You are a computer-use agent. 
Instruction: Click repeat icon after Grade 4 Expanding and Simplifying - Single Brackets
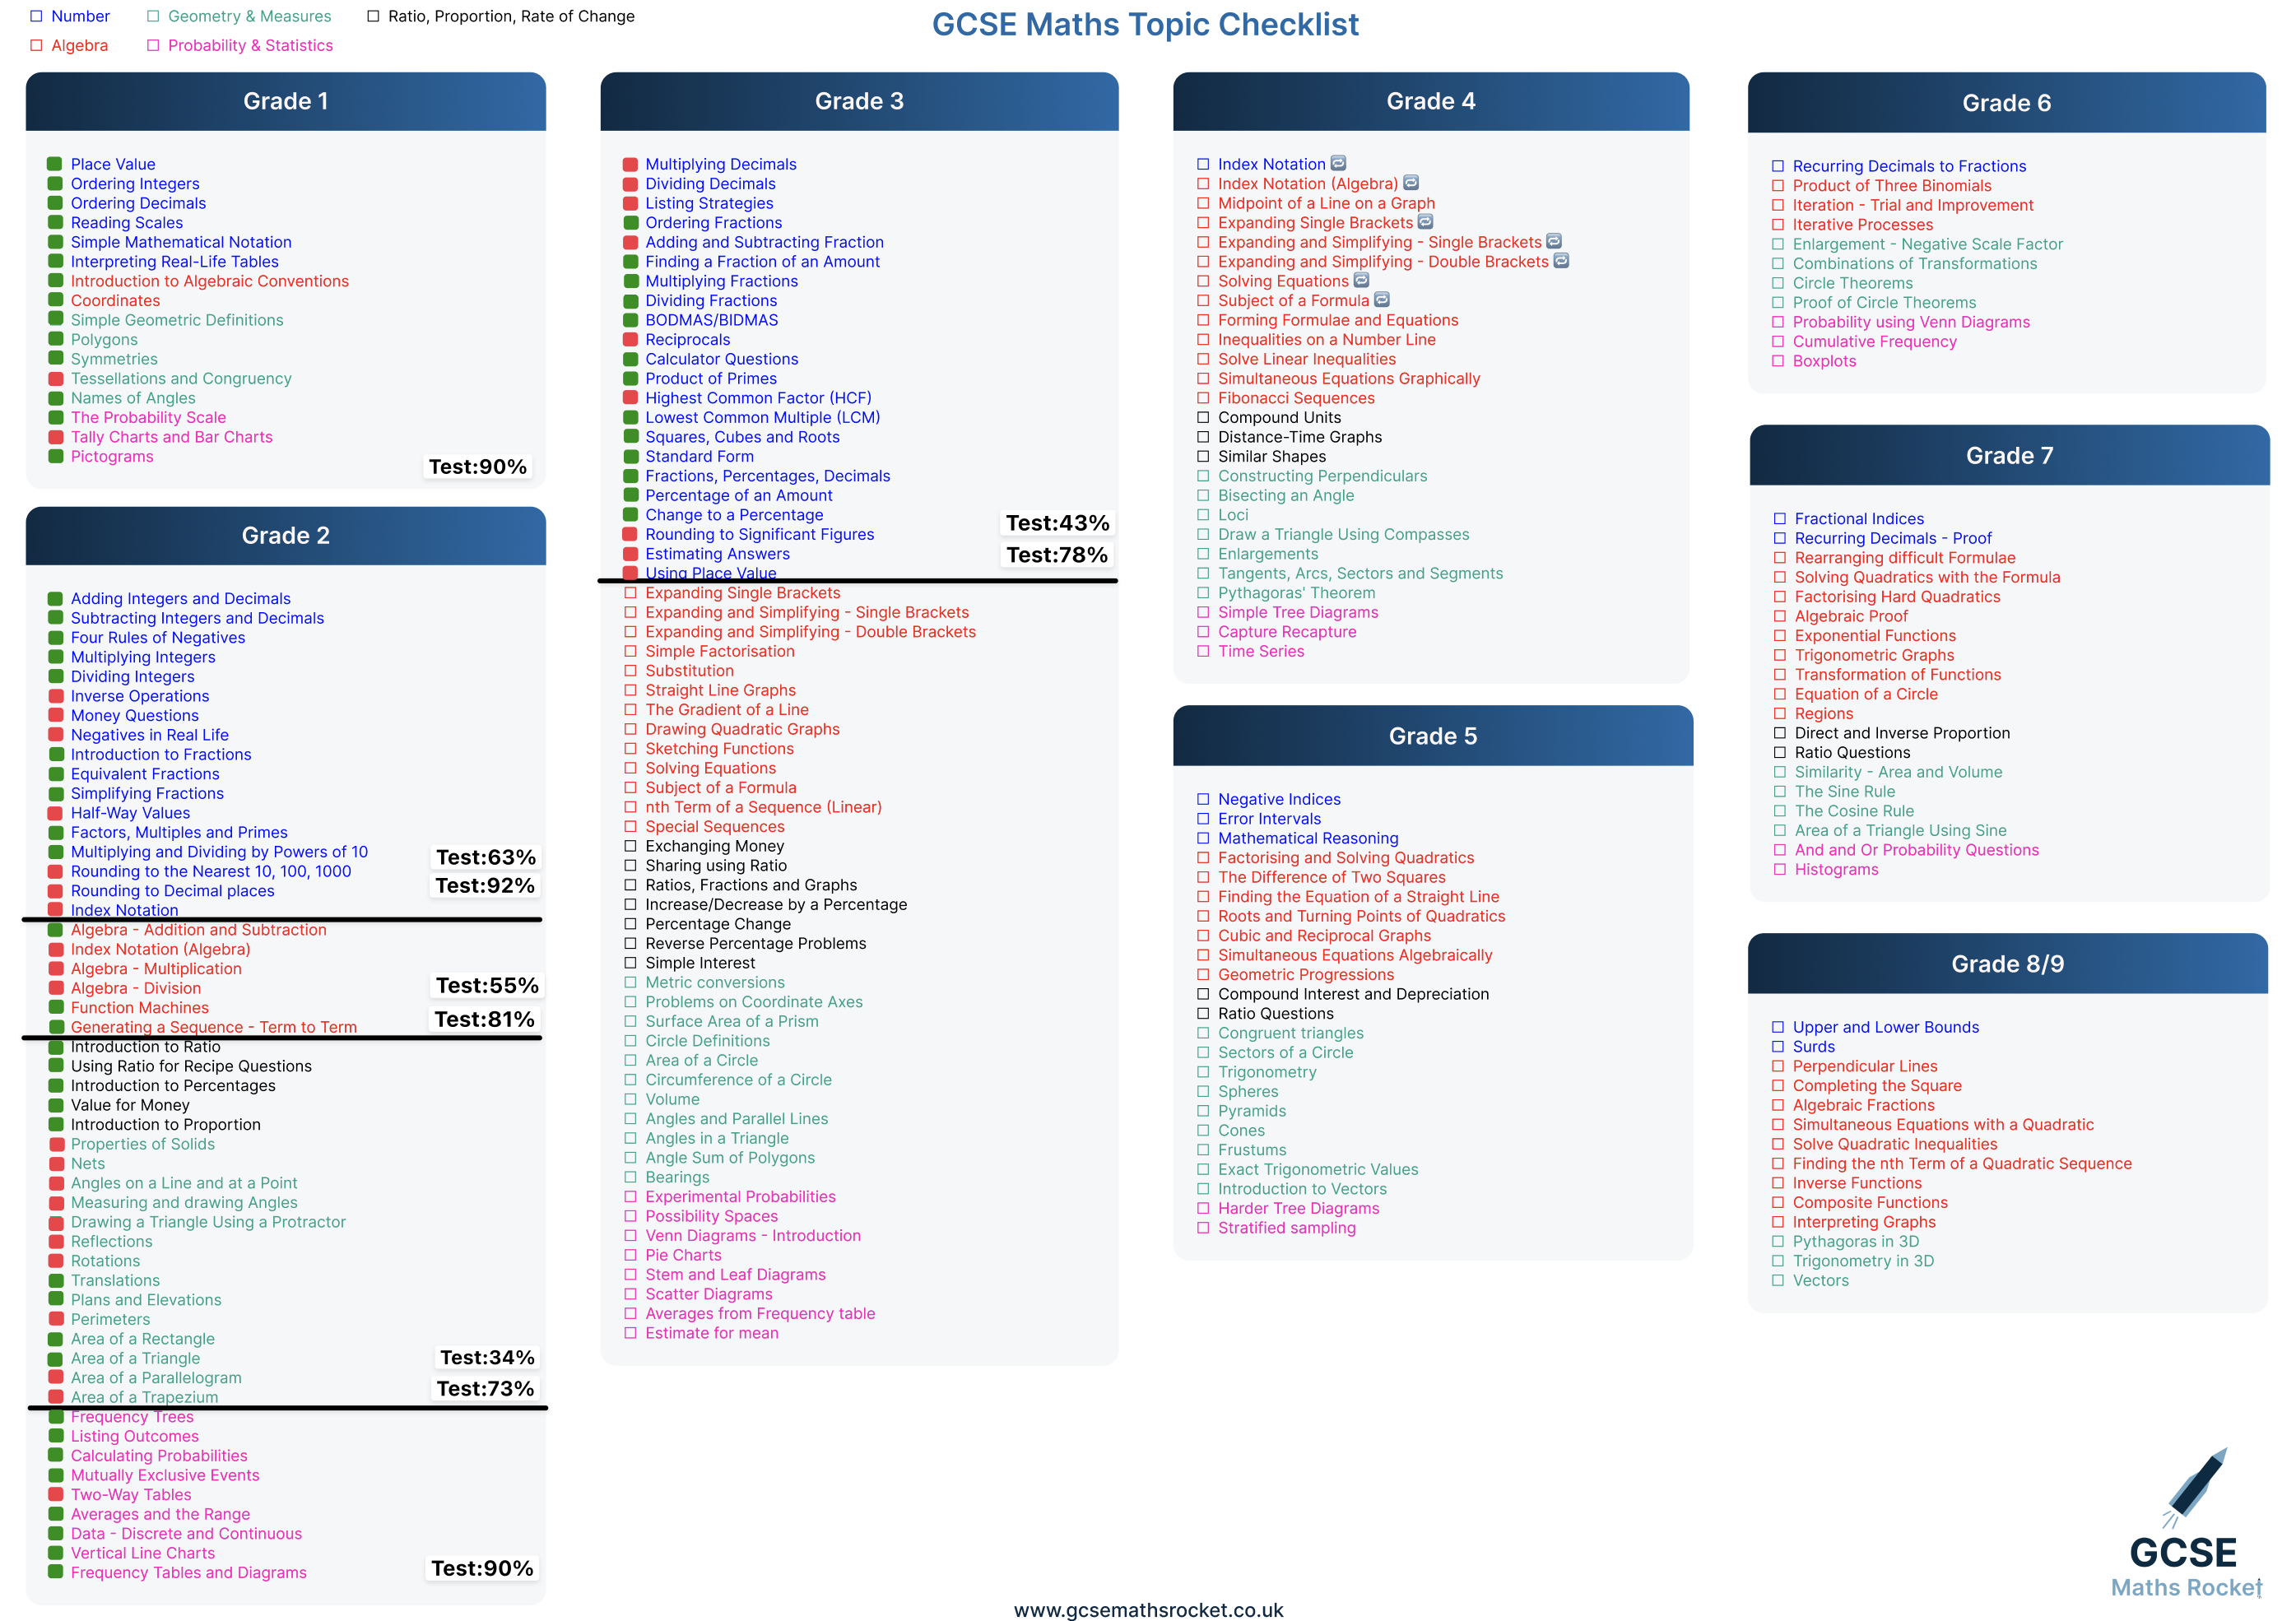(1554, 241)
